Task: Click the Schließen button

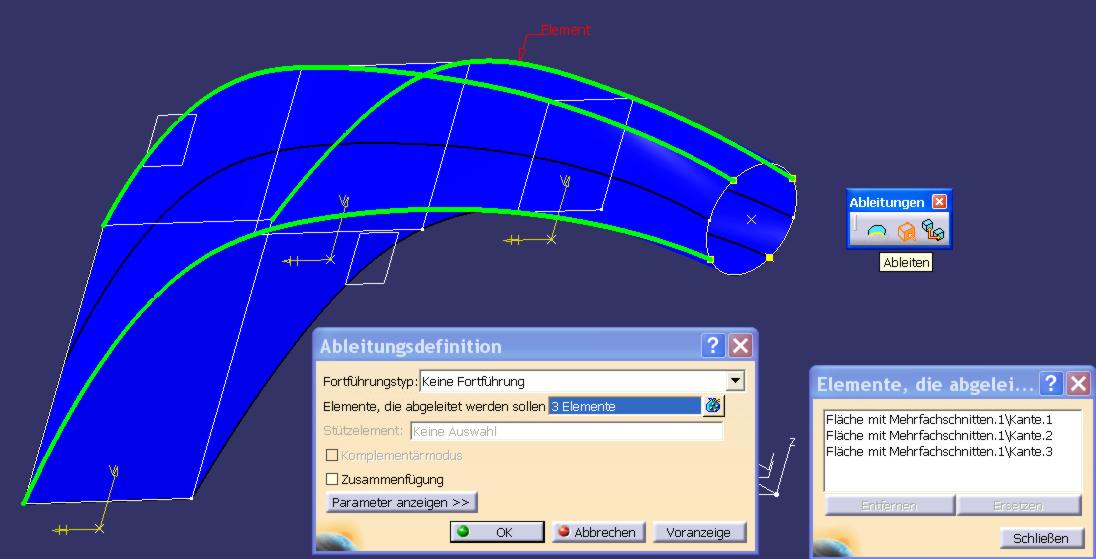Action: pos(1041,538)
